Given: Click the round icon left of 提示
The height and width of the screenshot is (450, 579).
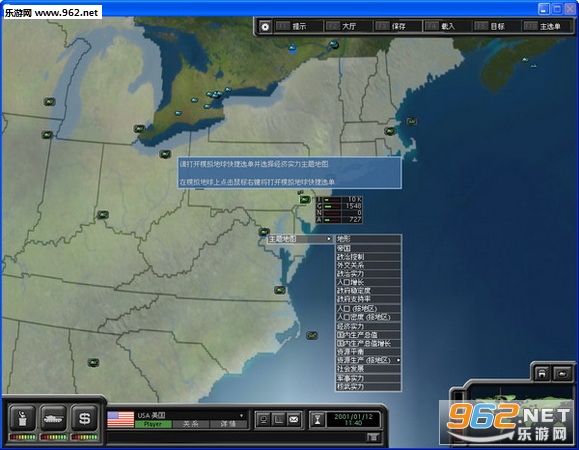Looking at the screenshot, I should 265,26.
